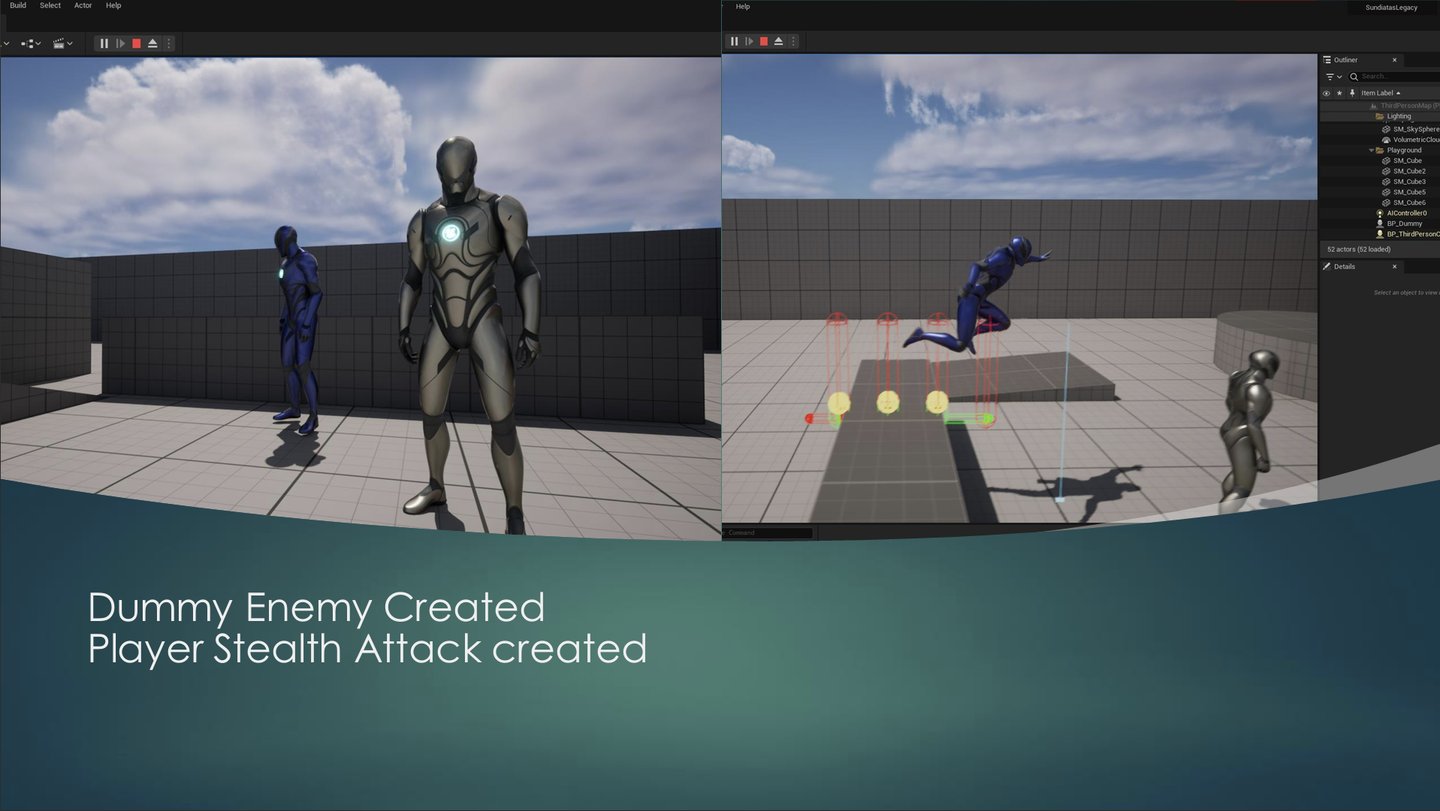Click the star favorites column header
Viewport: 1440px width, 811px height.
(1339, 93)
